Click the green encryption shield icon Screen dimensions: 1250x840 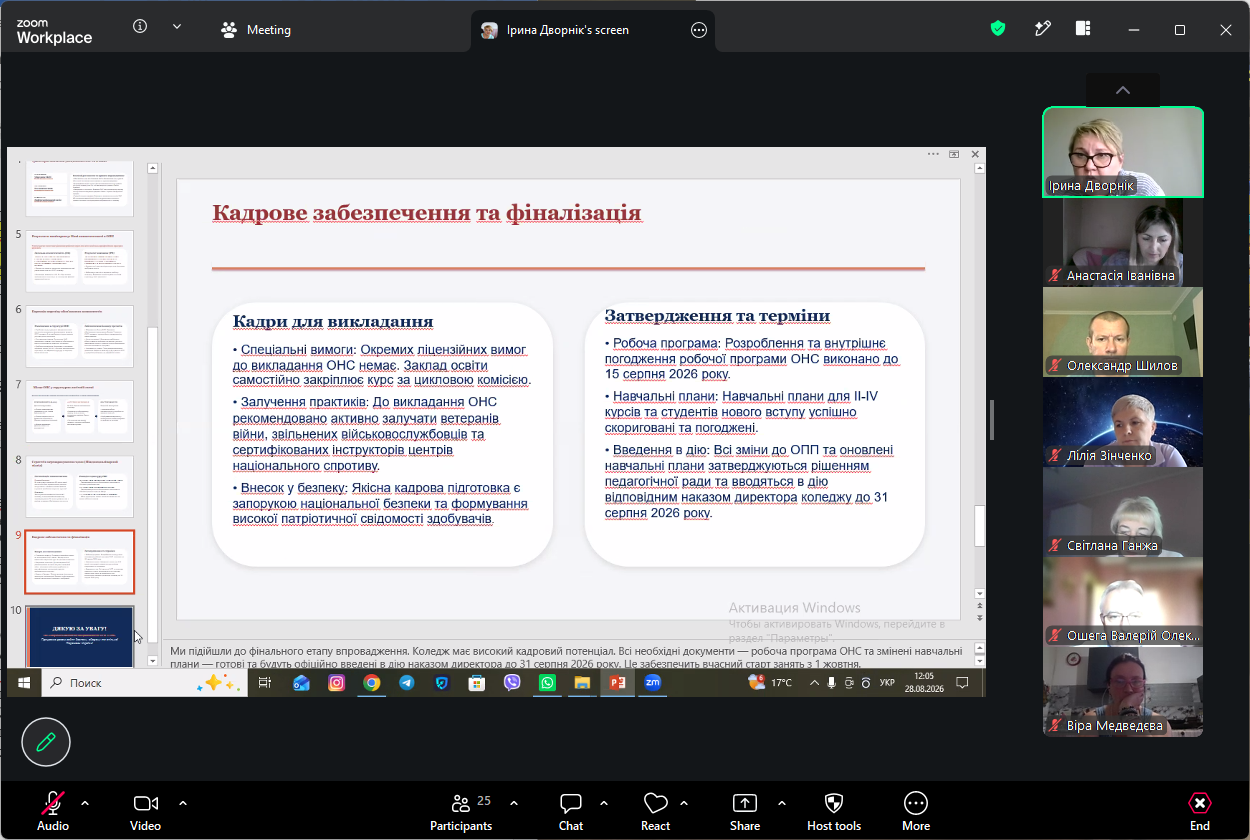998,29
